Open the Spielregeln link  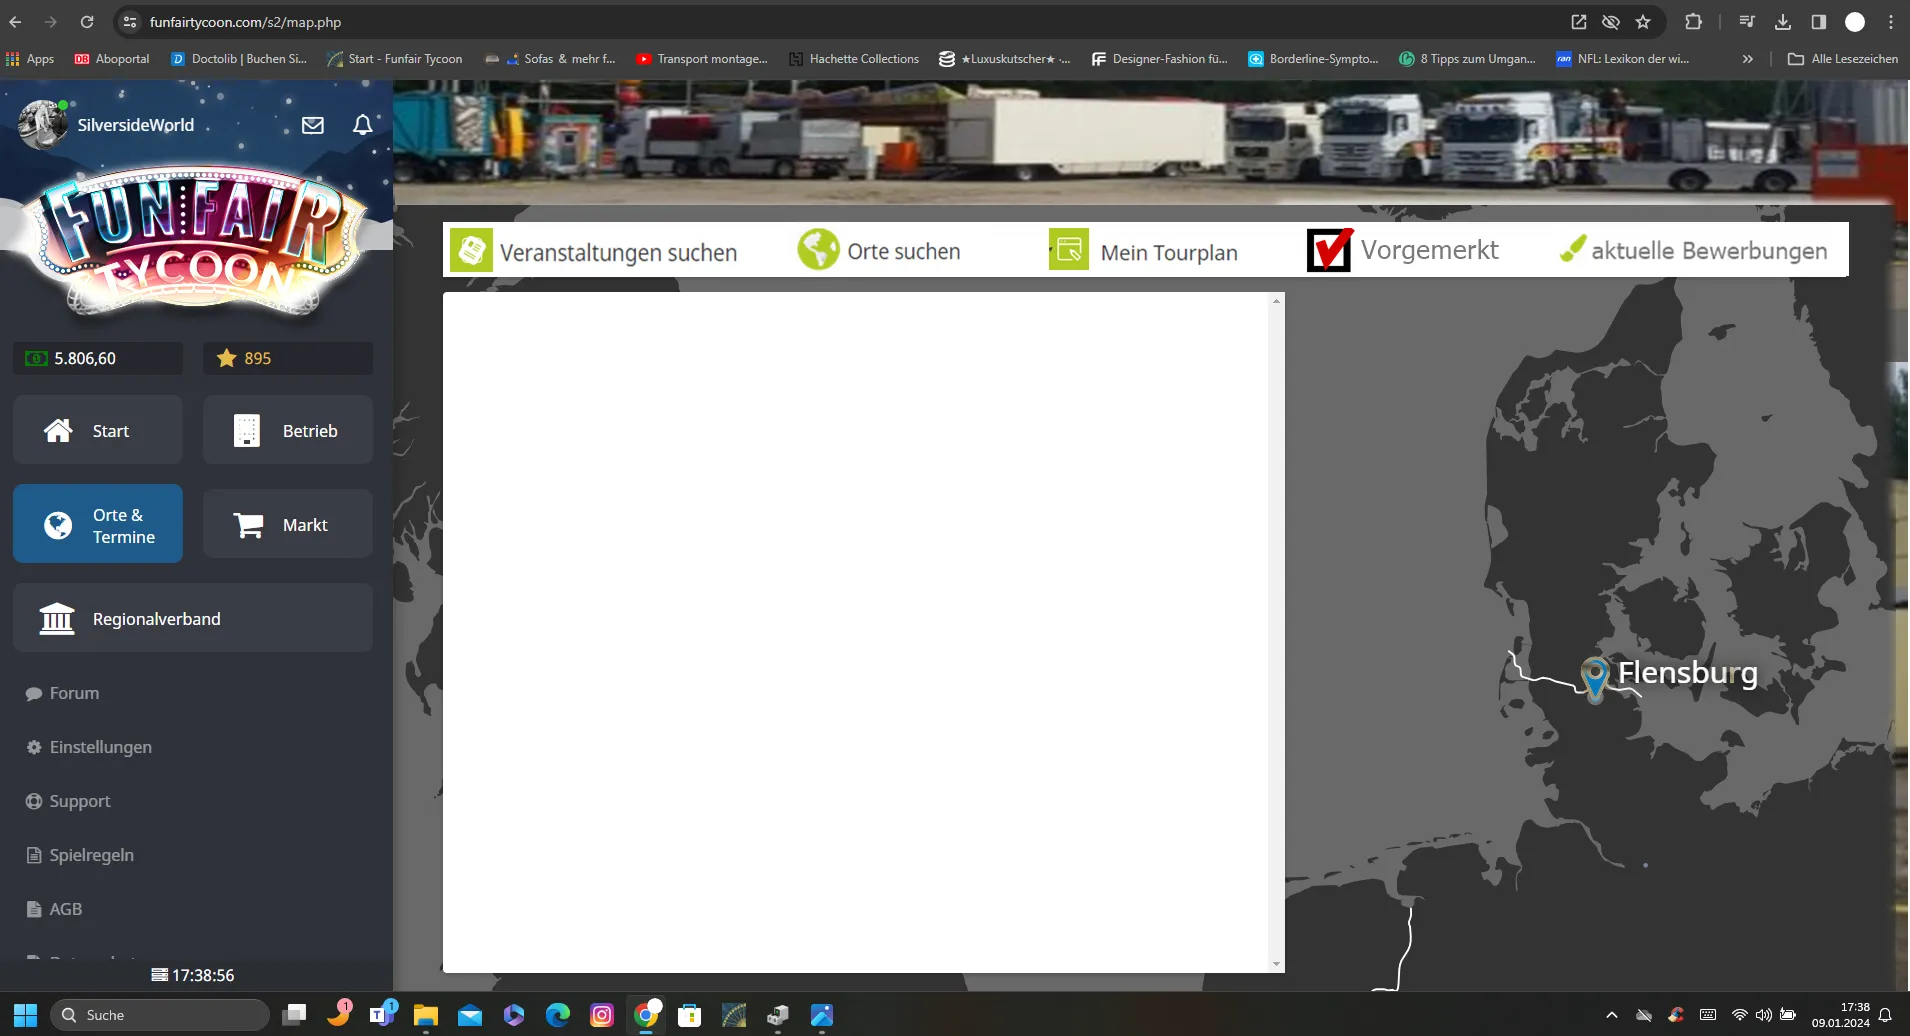(x=91, y=855)
